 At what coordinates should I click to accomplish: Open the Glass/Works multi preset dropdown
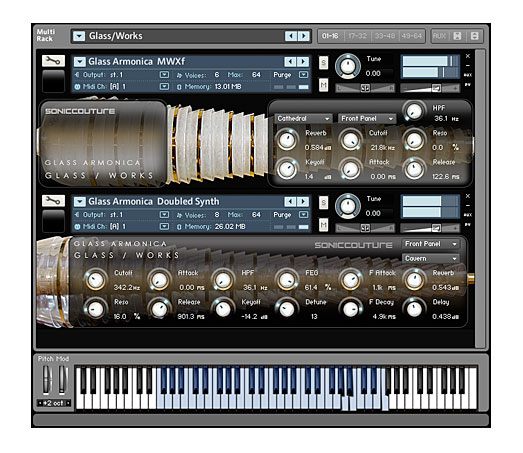(x=79, y=36)
